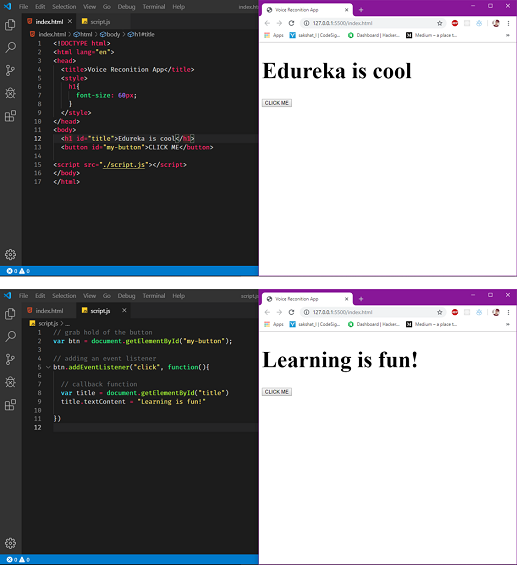Open Terminal menu in the index.html editor window

pyautogui.click(x=153, y=6)
